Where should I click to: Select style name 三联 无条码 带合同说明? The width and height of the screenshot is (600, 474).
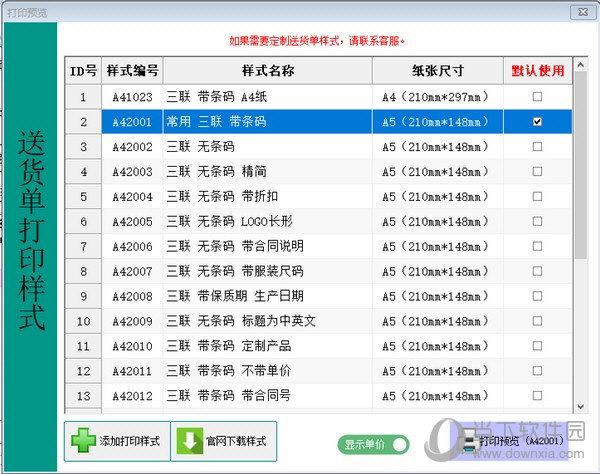pyautogui.click(x=235, y=246)
